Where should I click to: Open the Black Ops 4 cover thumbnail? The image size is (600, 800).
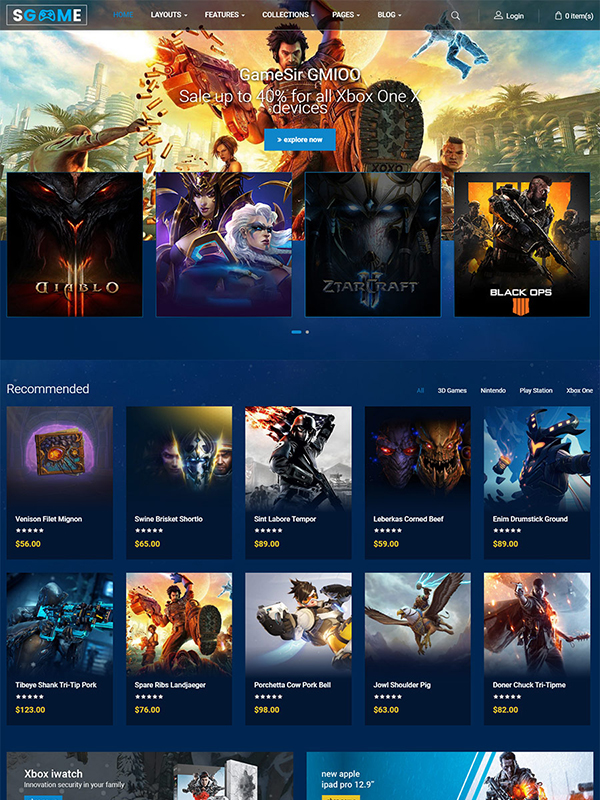coord(521,245)
